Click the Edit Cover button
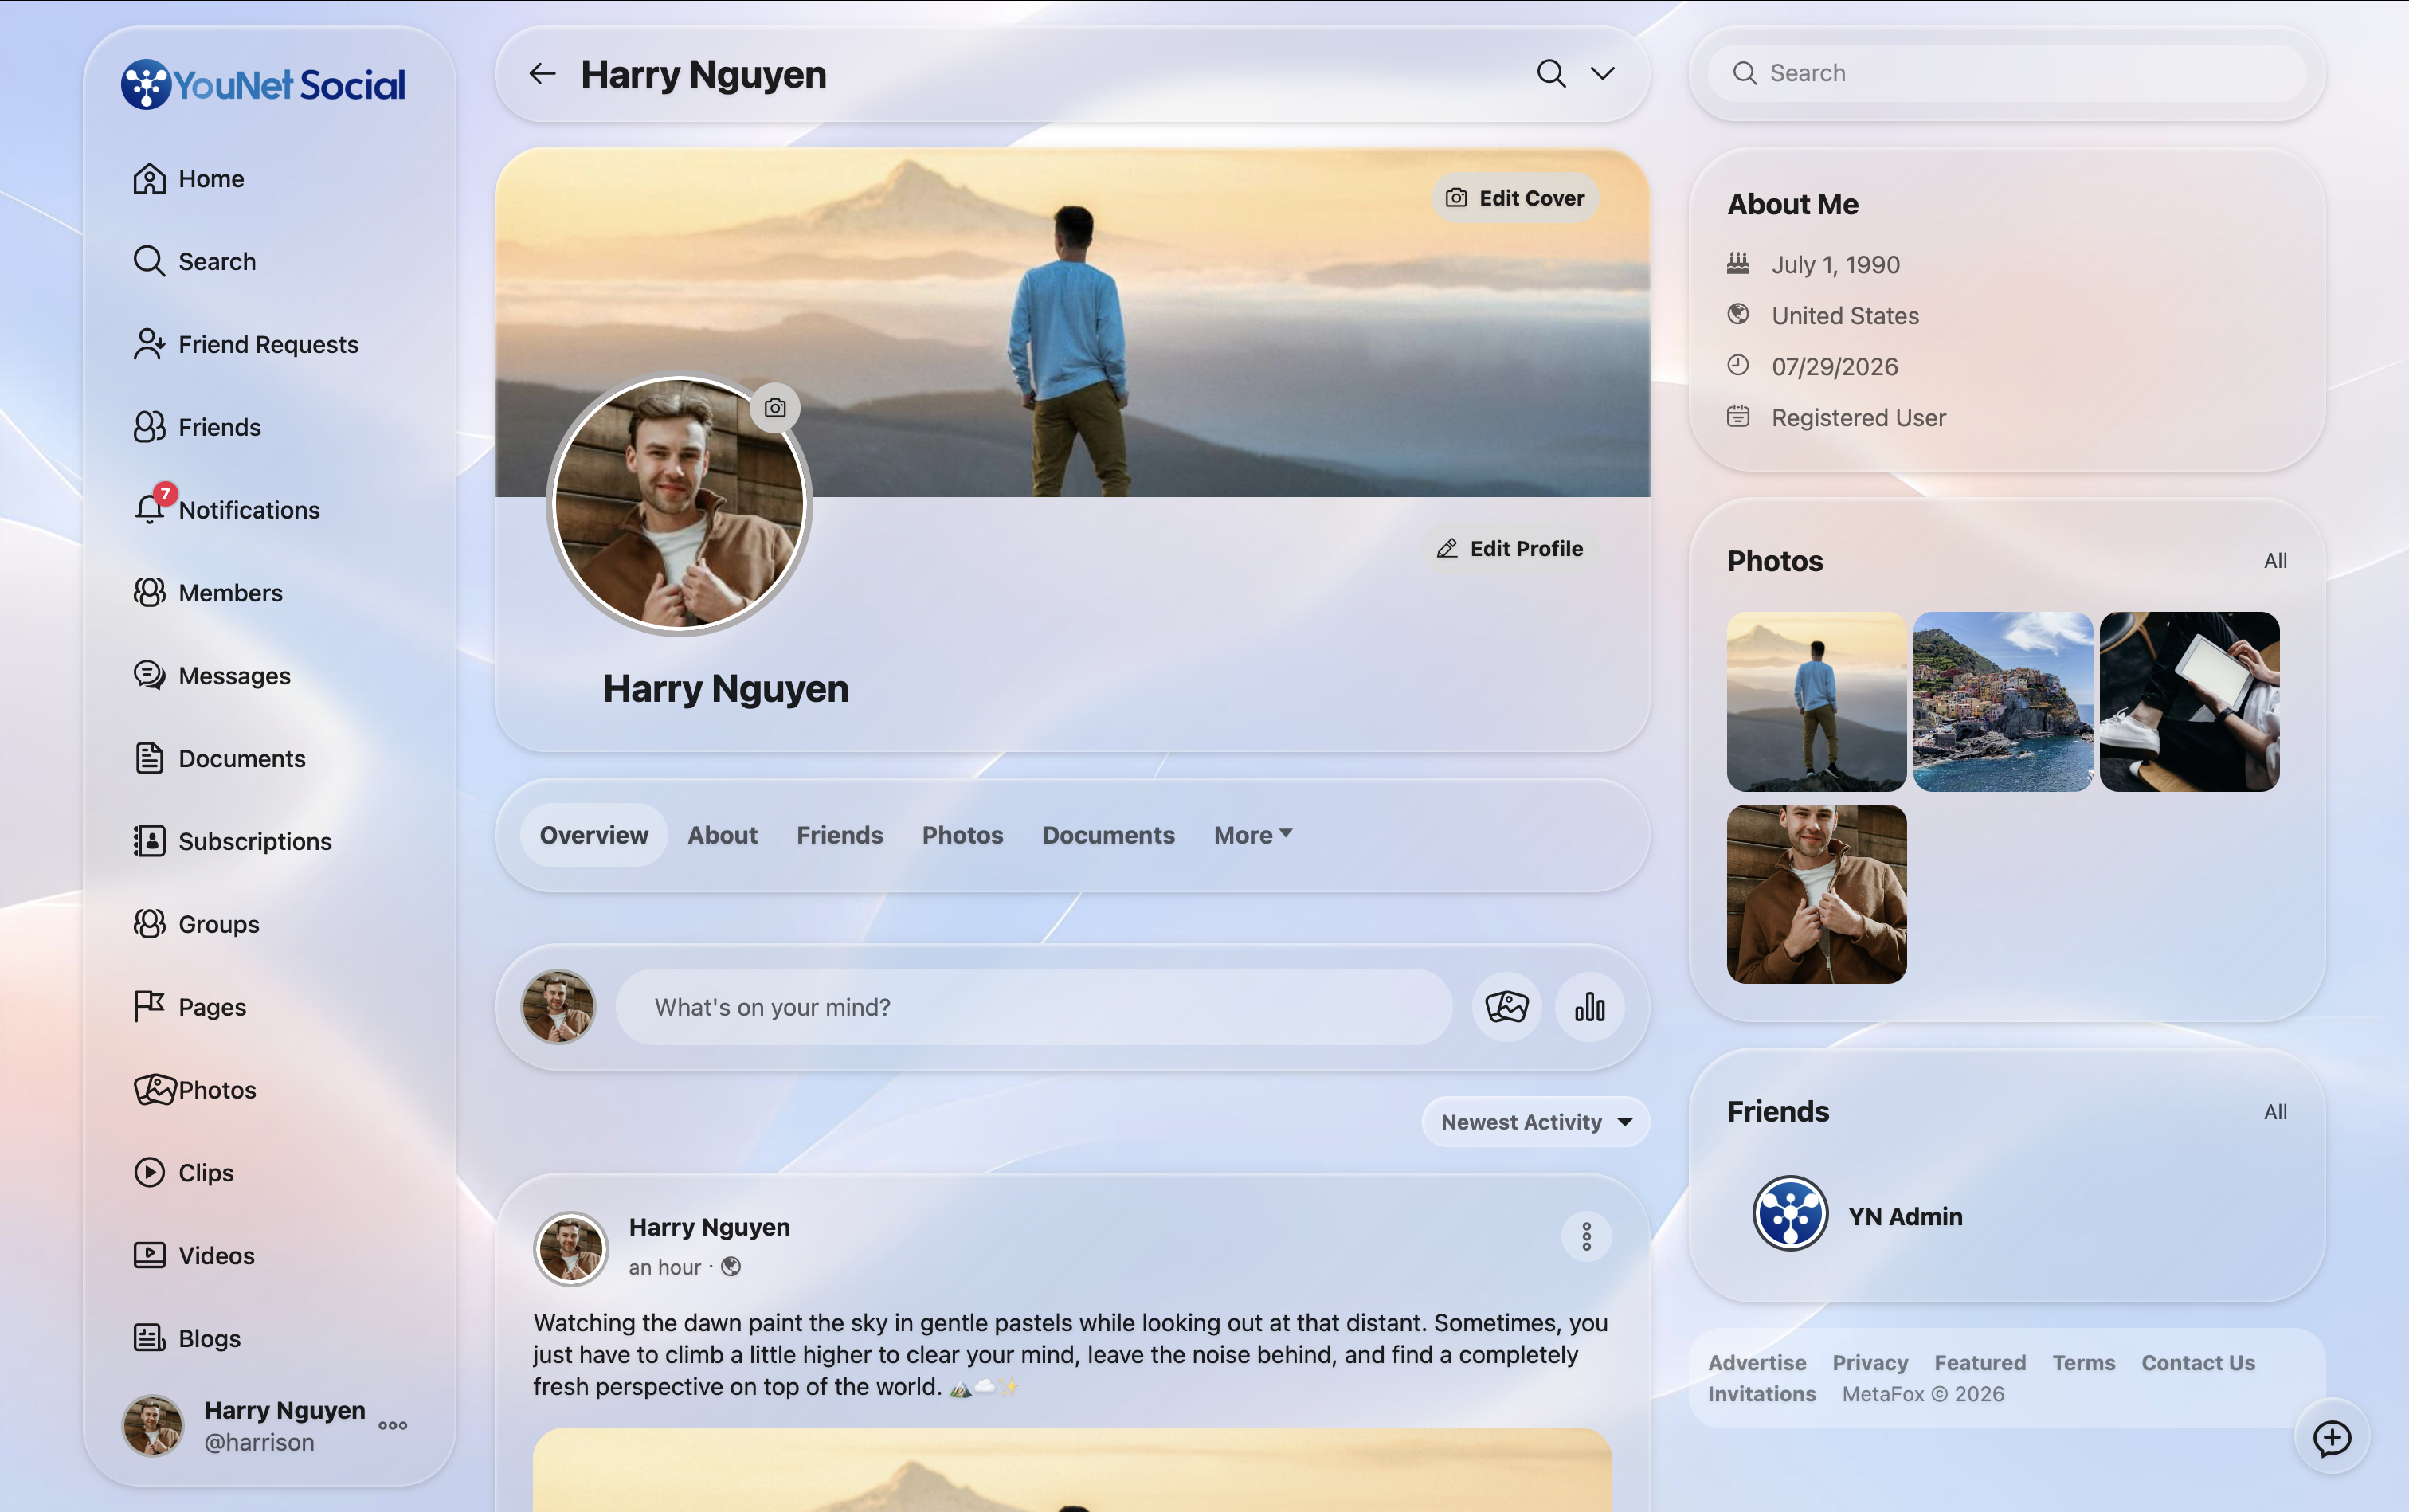This screenshot has height=1512, width=2409. (1515, 198)
